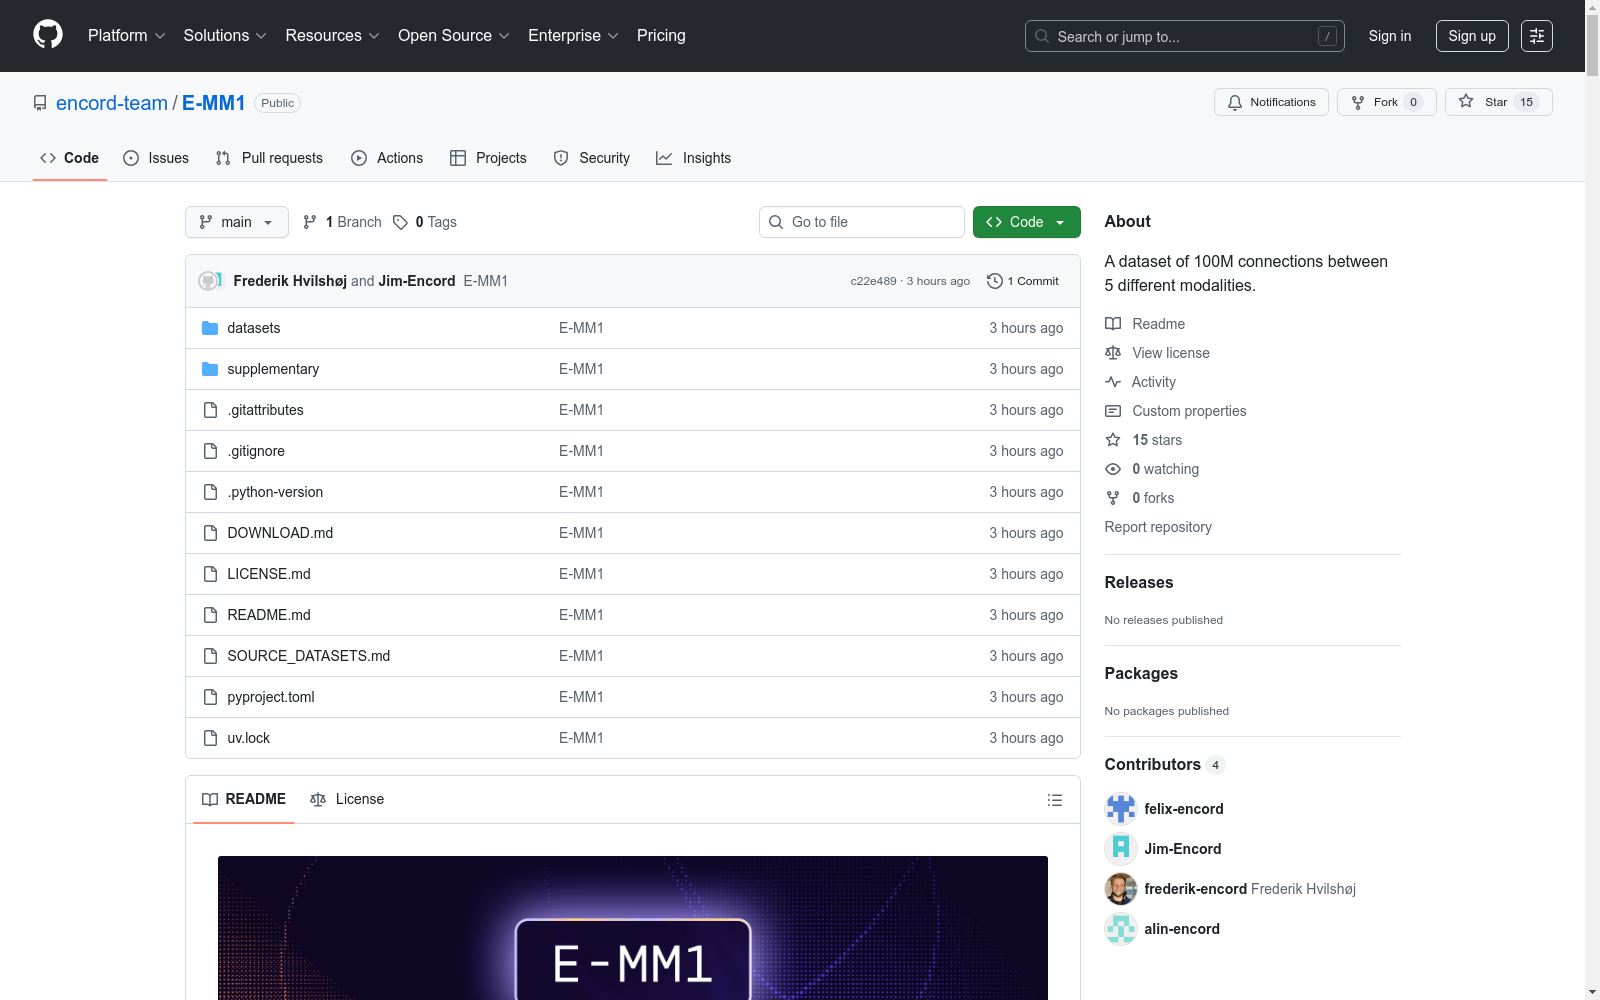The height and width of the screenshot is (1000, 1600).
Task: Open the main branch switcher dropdown
Action: 237,222
